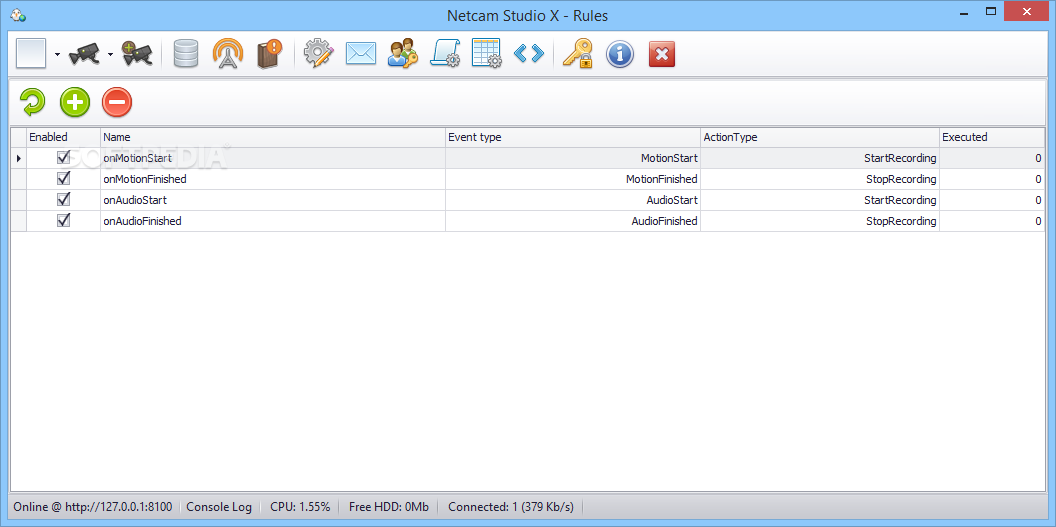Select the onMotionFinished name cell

tap(273, 179)
